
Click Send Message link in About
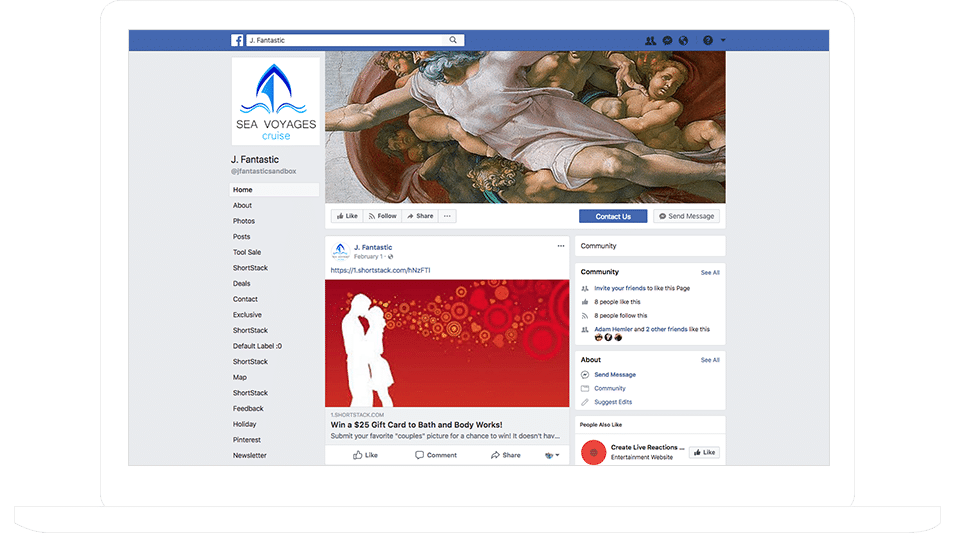click(615, 375)
